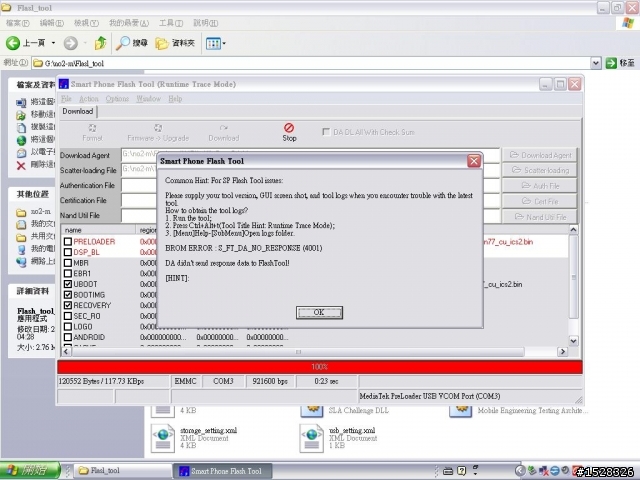Close the Smart Phone Flash Tool error dialog
This screenshot has height=480, width=640.
click(473, 161)
